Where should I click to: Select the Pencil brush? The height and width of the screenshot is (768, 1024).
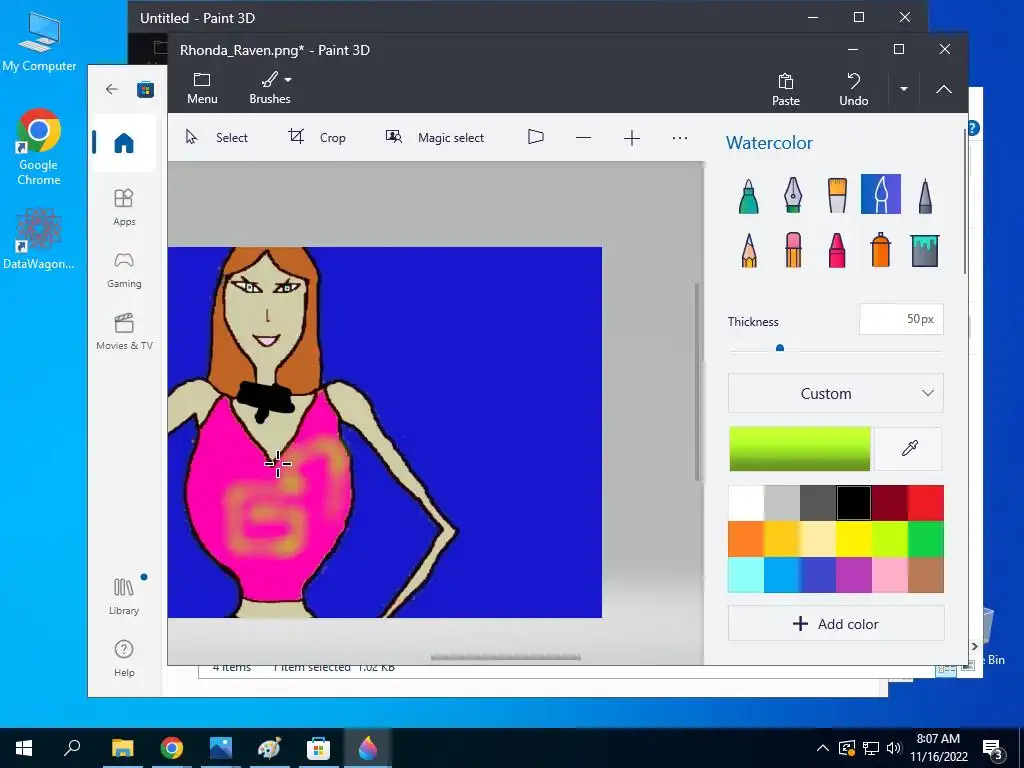tap(748, 250)
